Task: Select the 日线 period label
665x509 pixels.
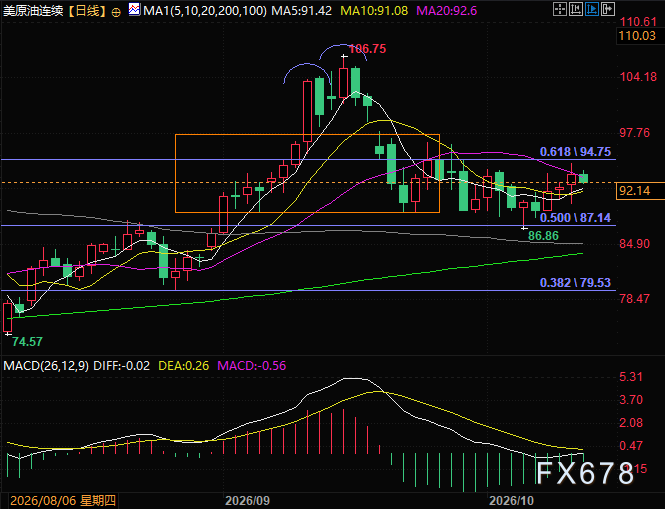Action: [87, 11]
